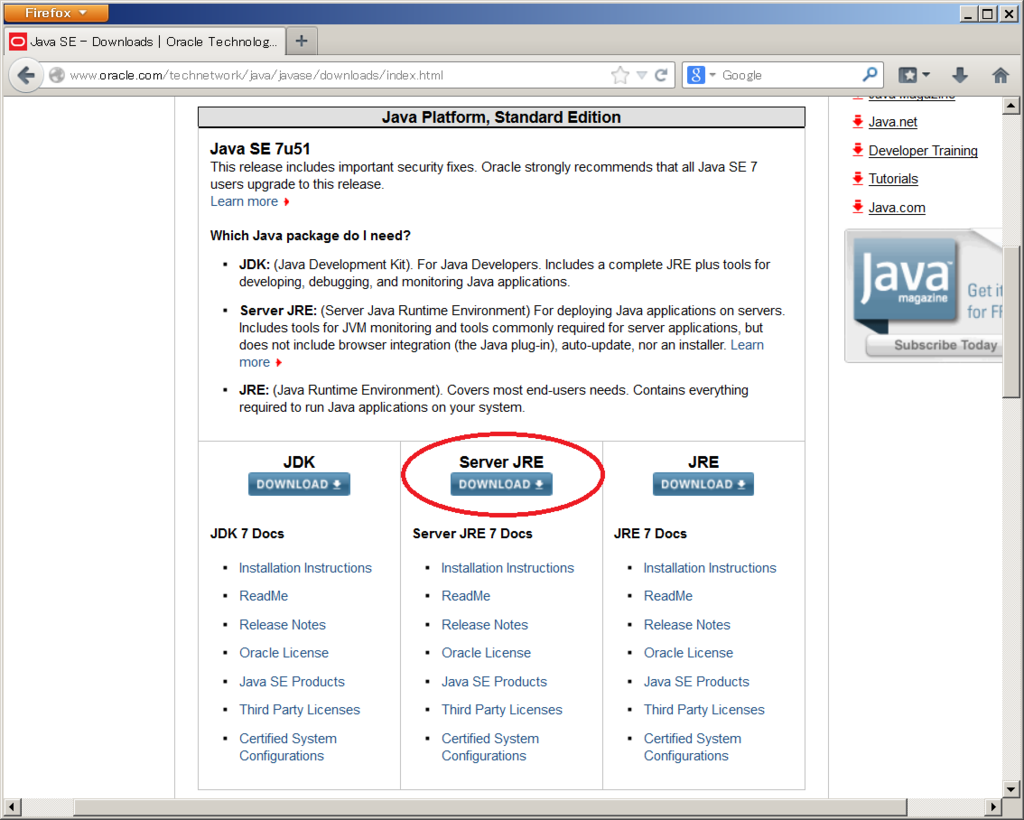Download the Server JRE

click(x=501, y=484)
